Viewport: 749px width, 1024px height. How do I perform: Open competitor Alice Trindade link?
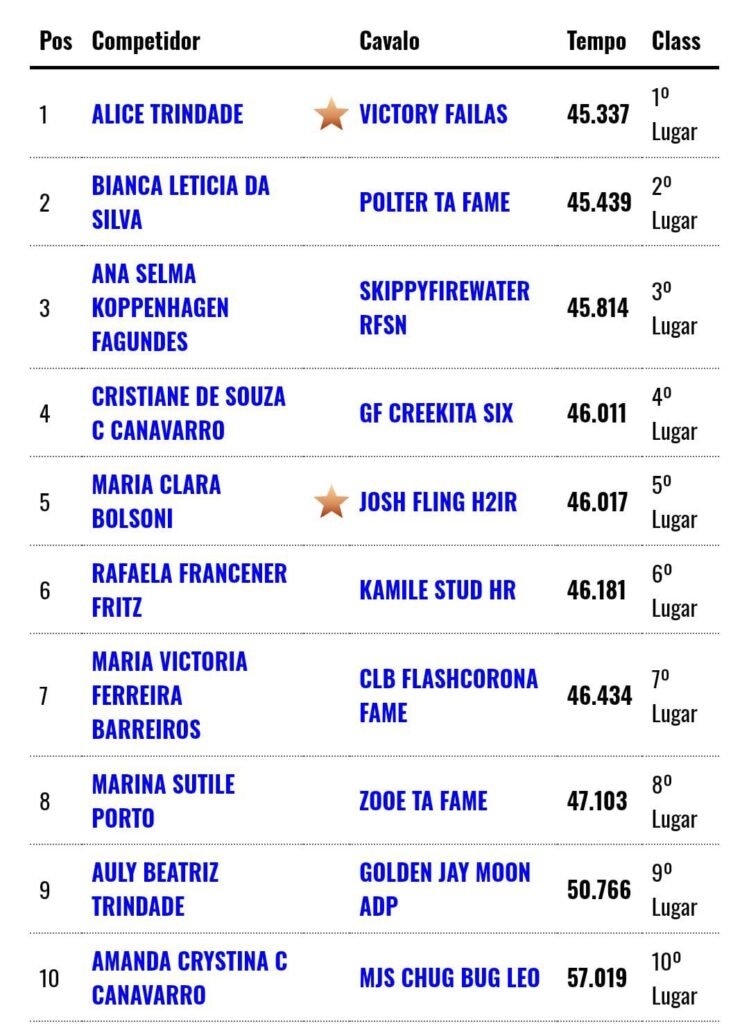pos(167,114)
